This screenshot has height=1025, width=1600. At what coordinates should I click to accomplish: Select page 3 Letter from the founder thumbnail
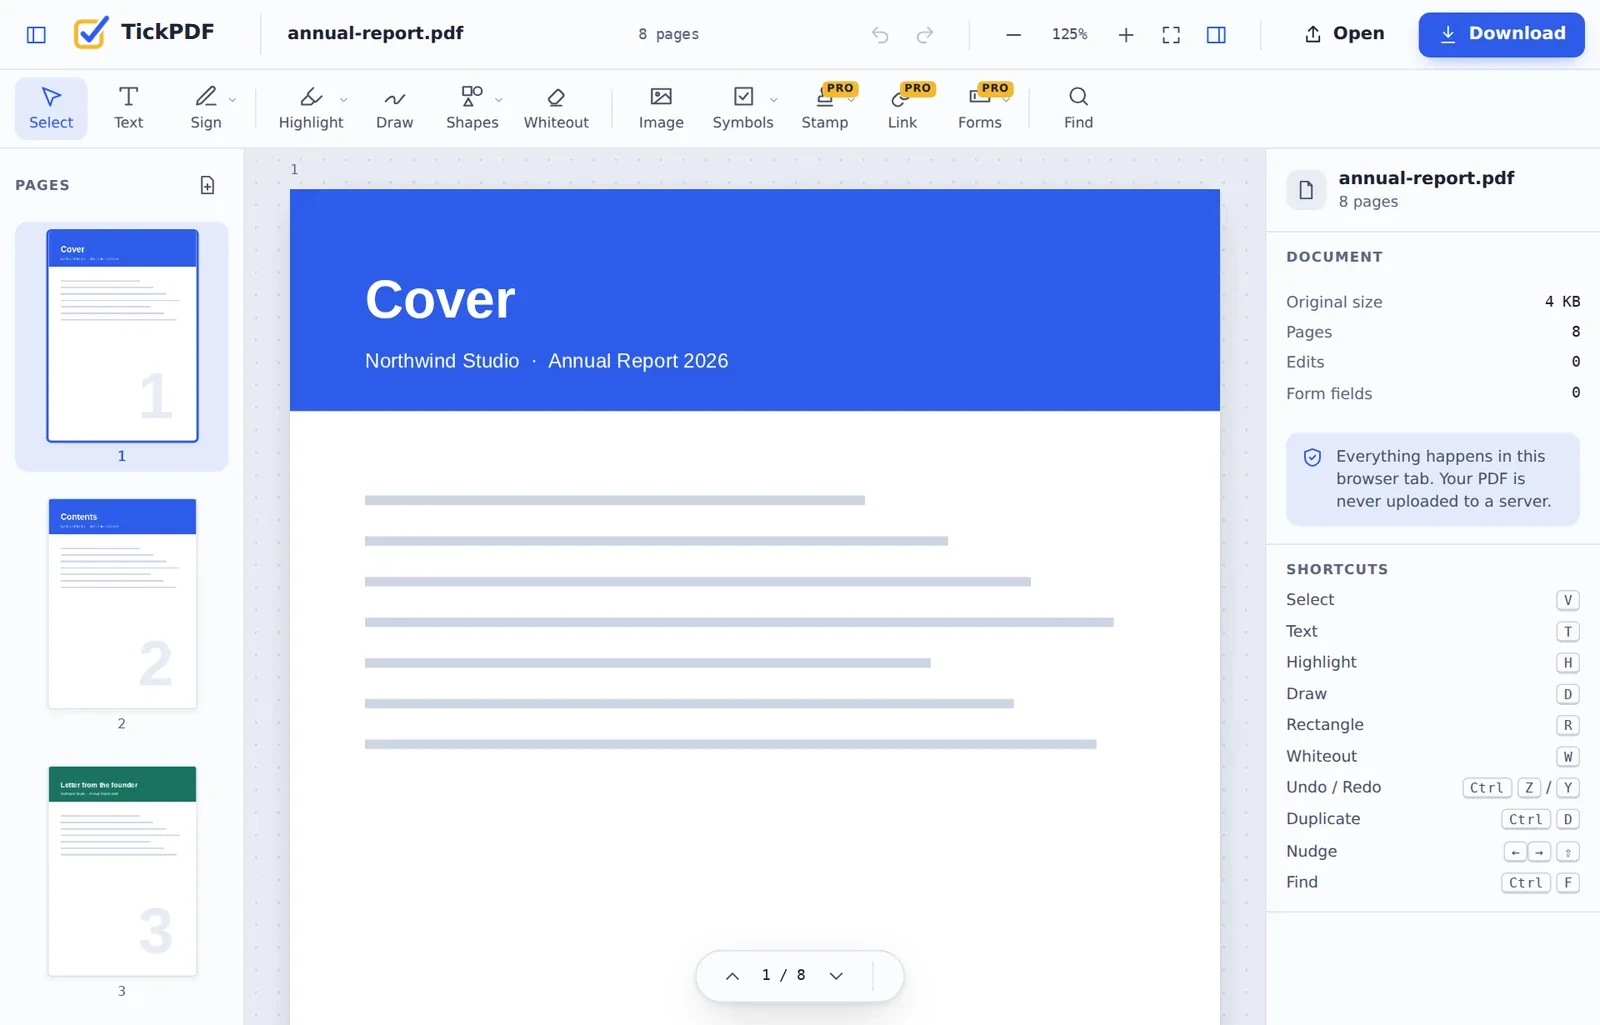[x=122, y=871]
